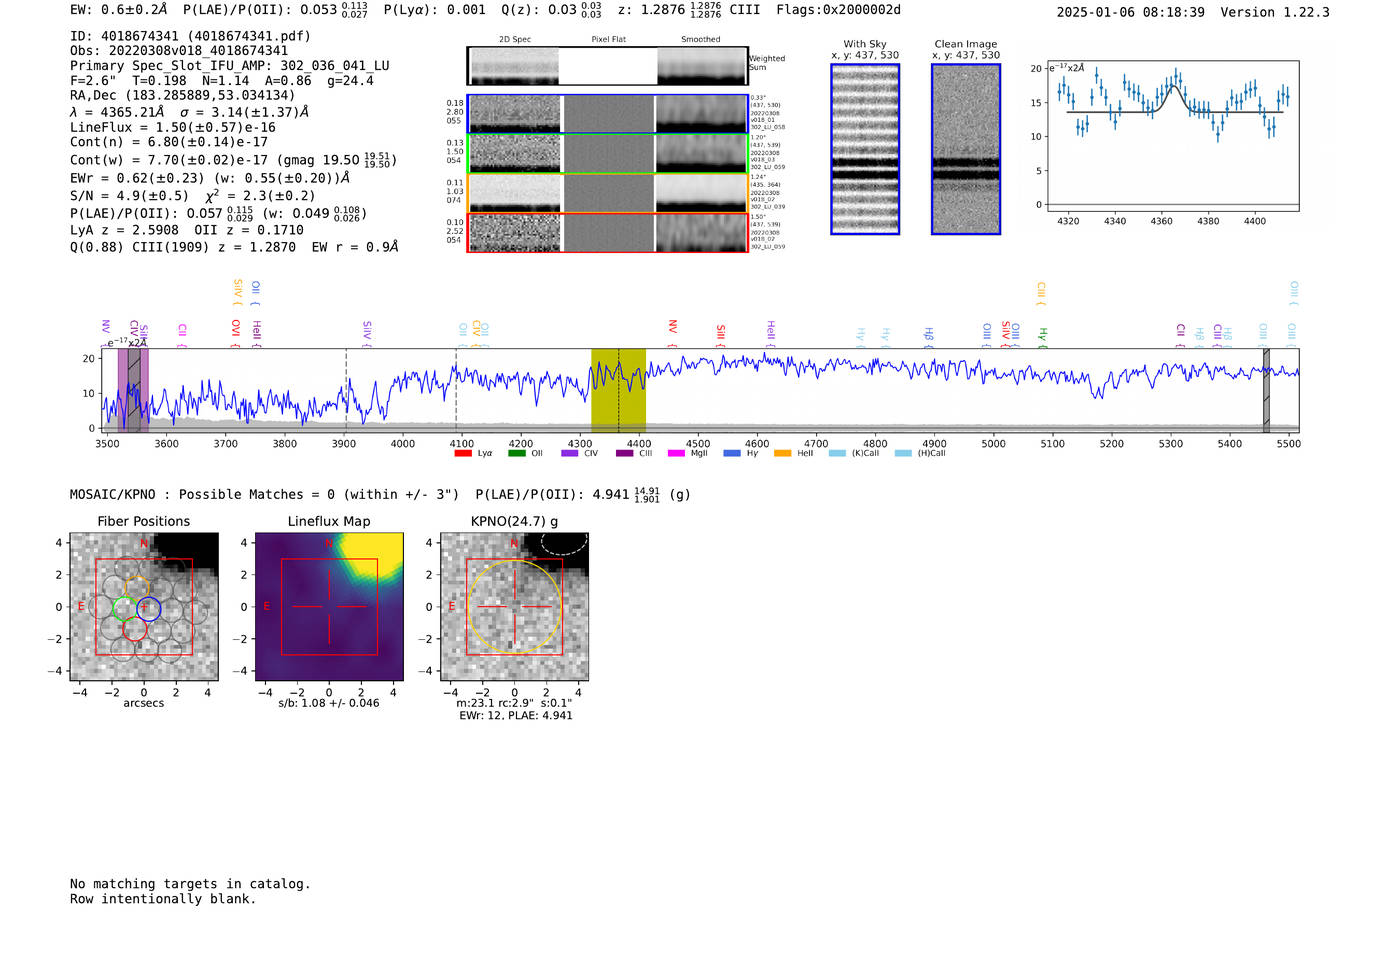Click the S/N = 4.9 value
1400x953 pixels.
tap(129, 196)
